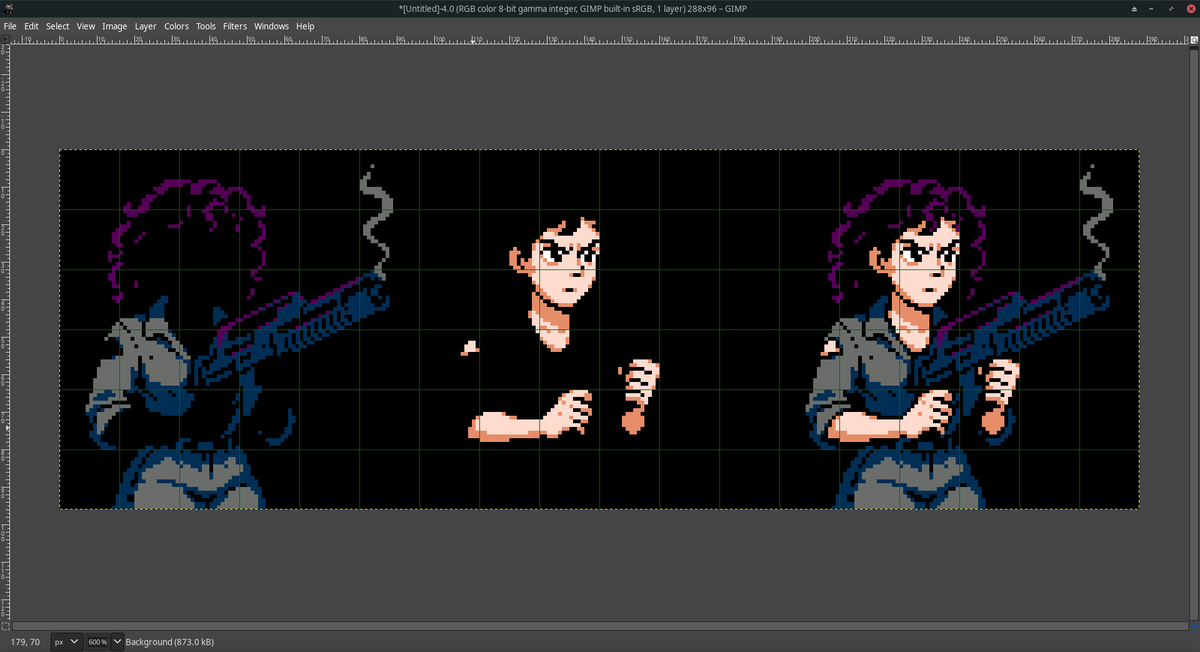The width and height of the screenshot is (1200, 652).
Task: Open the Filters menu
Action: (235, 26)
